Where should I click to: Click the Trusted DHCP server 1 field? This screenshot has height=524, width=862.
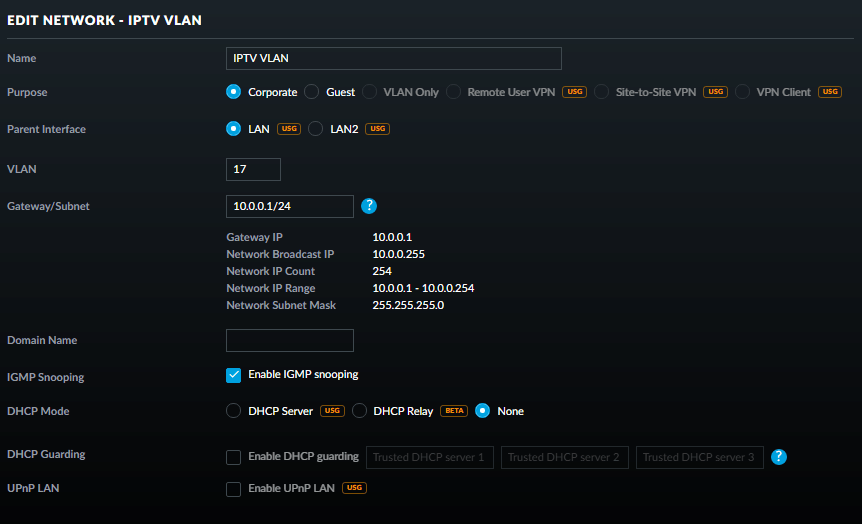[429, 457]
